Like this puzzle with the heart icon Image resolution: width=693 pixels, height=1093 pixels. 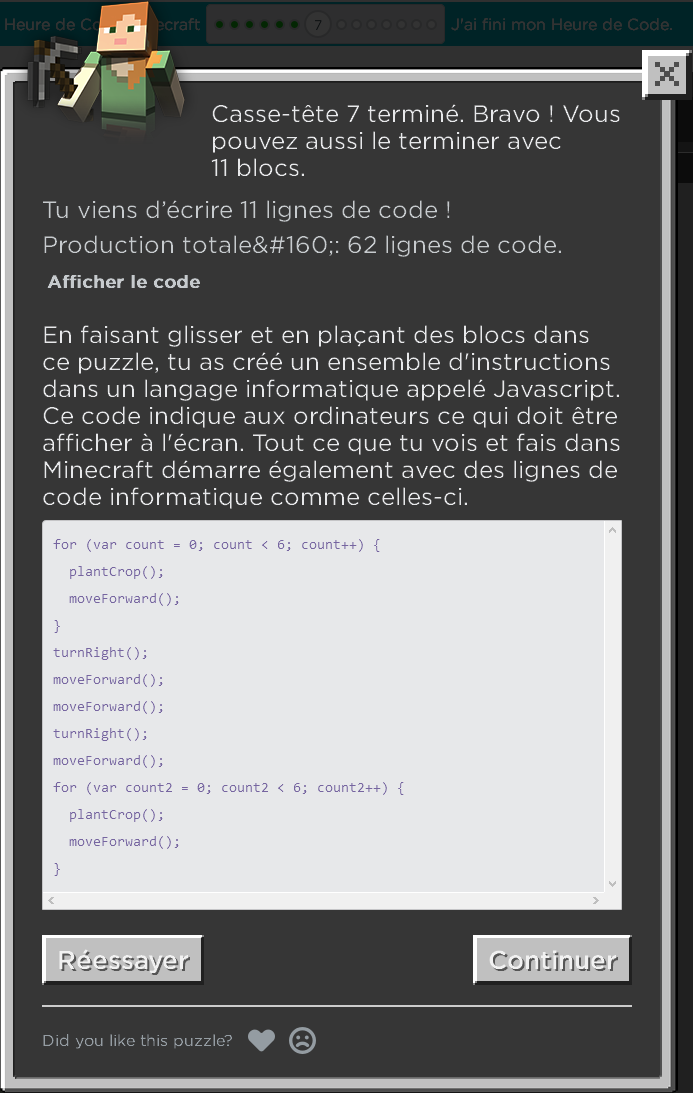(x=261, y=1040)
